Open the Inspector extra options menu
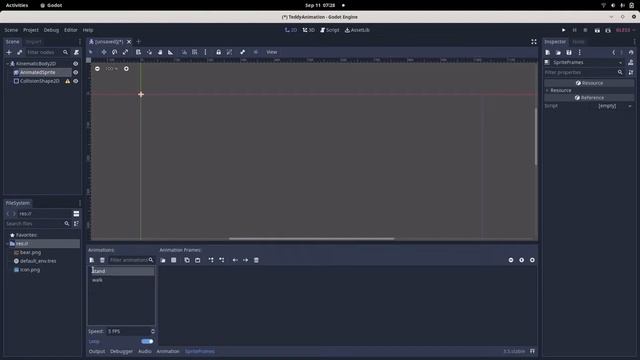 580,52
